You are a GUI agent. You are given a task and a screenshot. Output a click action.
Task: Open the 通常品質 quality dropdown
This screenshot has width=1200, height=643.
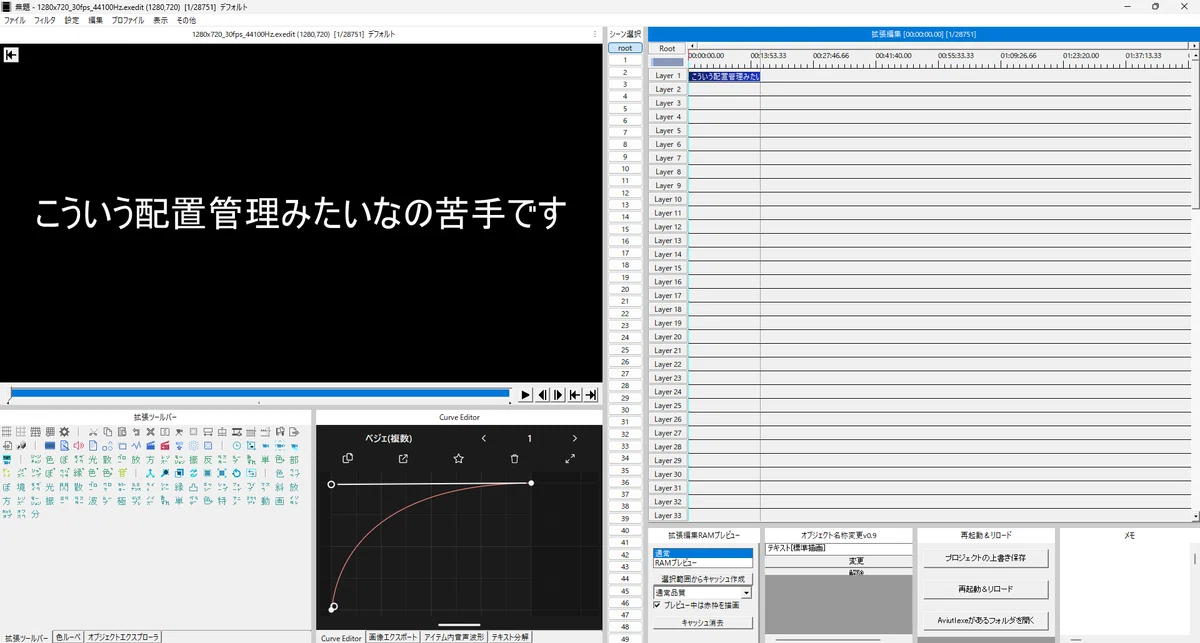700,593
